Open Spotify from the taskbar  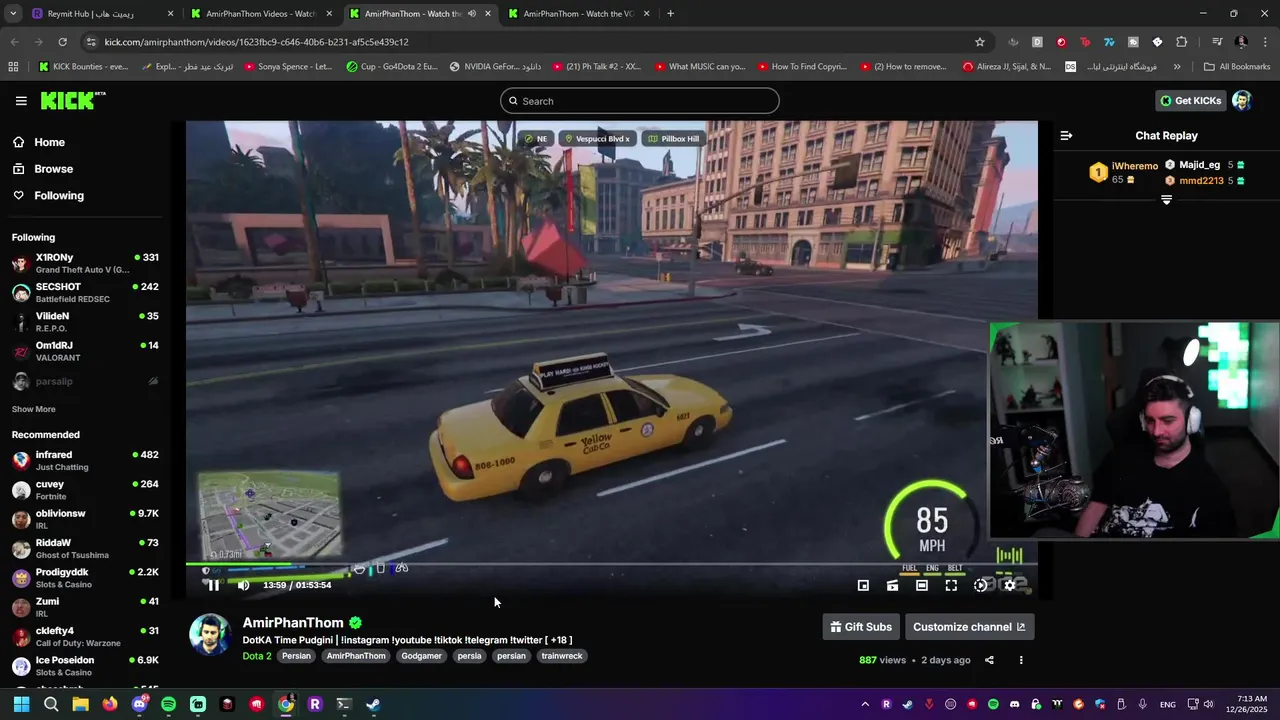168,704
